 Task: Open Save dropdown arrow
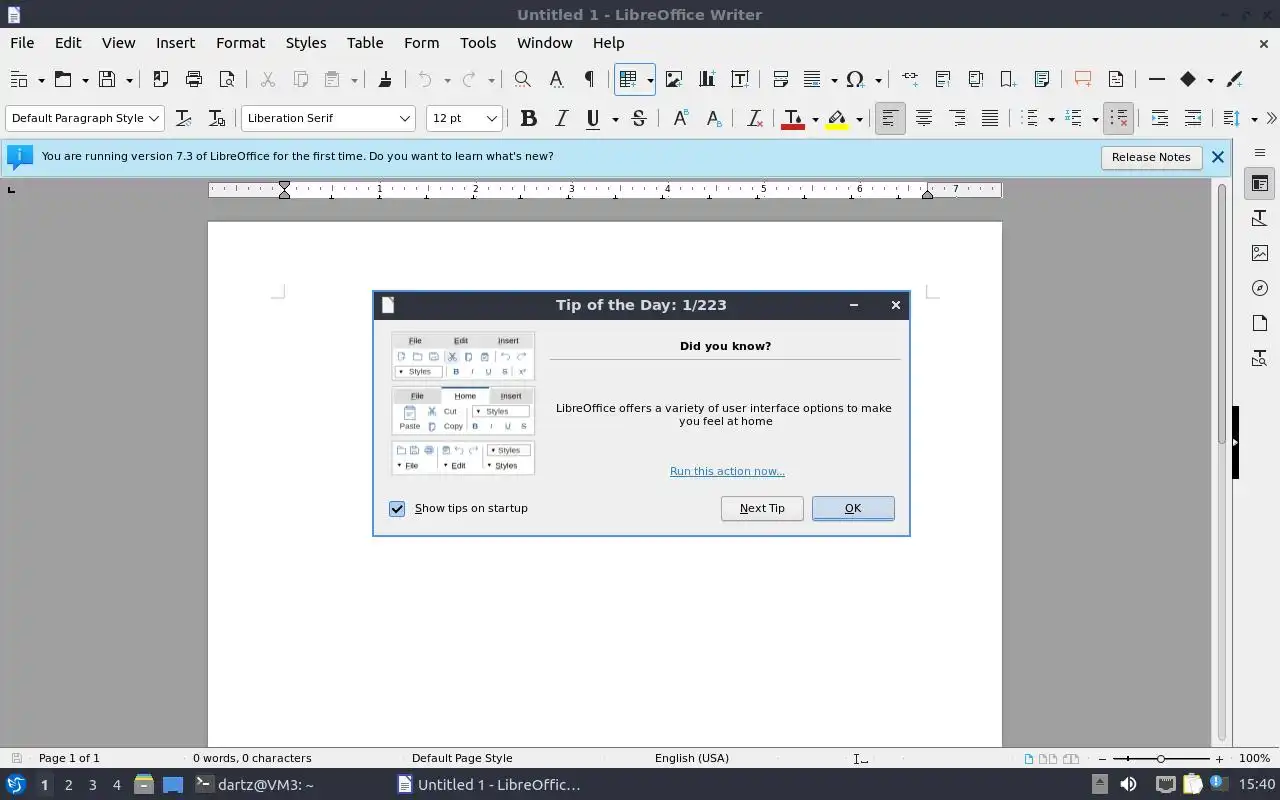point(129,80)
